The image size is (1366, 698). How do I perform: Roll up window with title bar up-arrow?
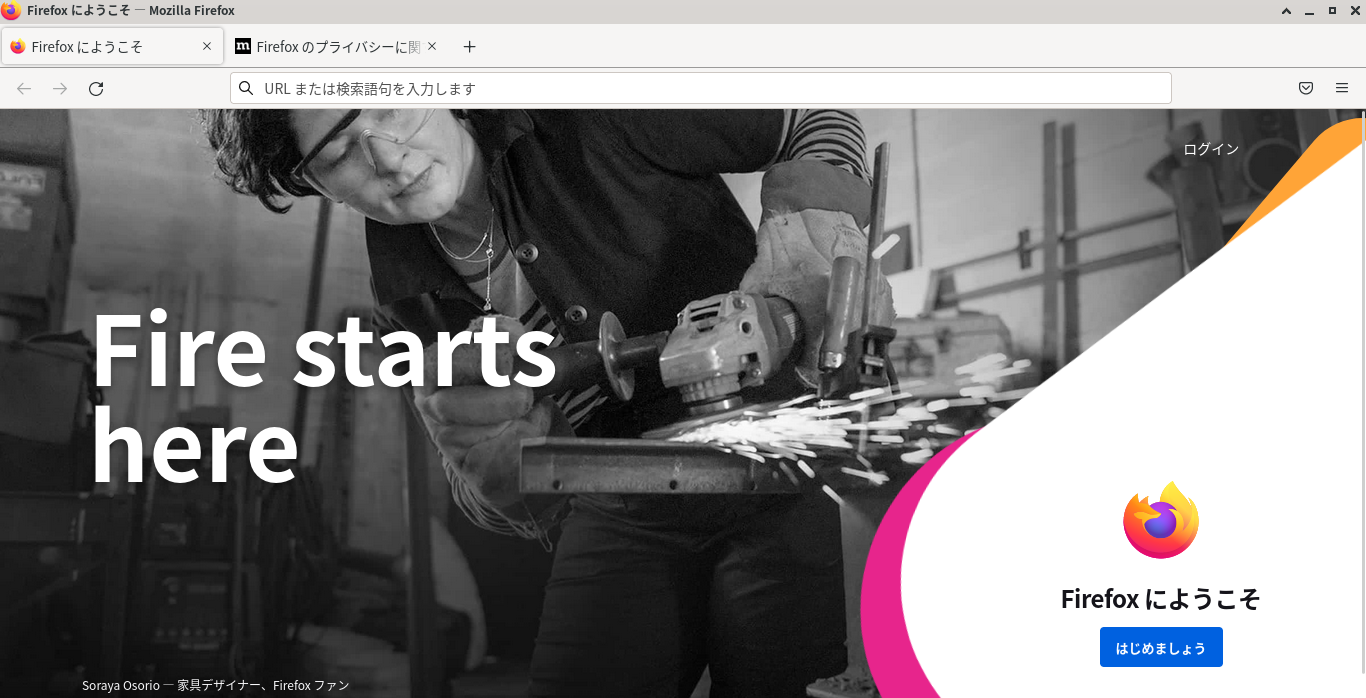pos(1287,11)
